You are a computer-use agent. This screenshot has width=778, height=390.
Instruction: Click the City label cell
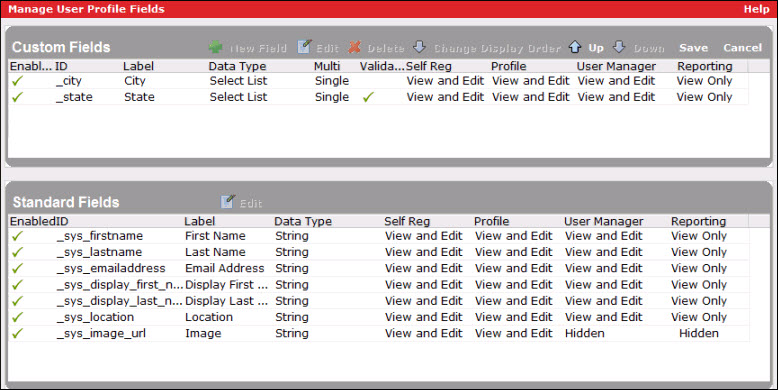[x=134, y=81]
